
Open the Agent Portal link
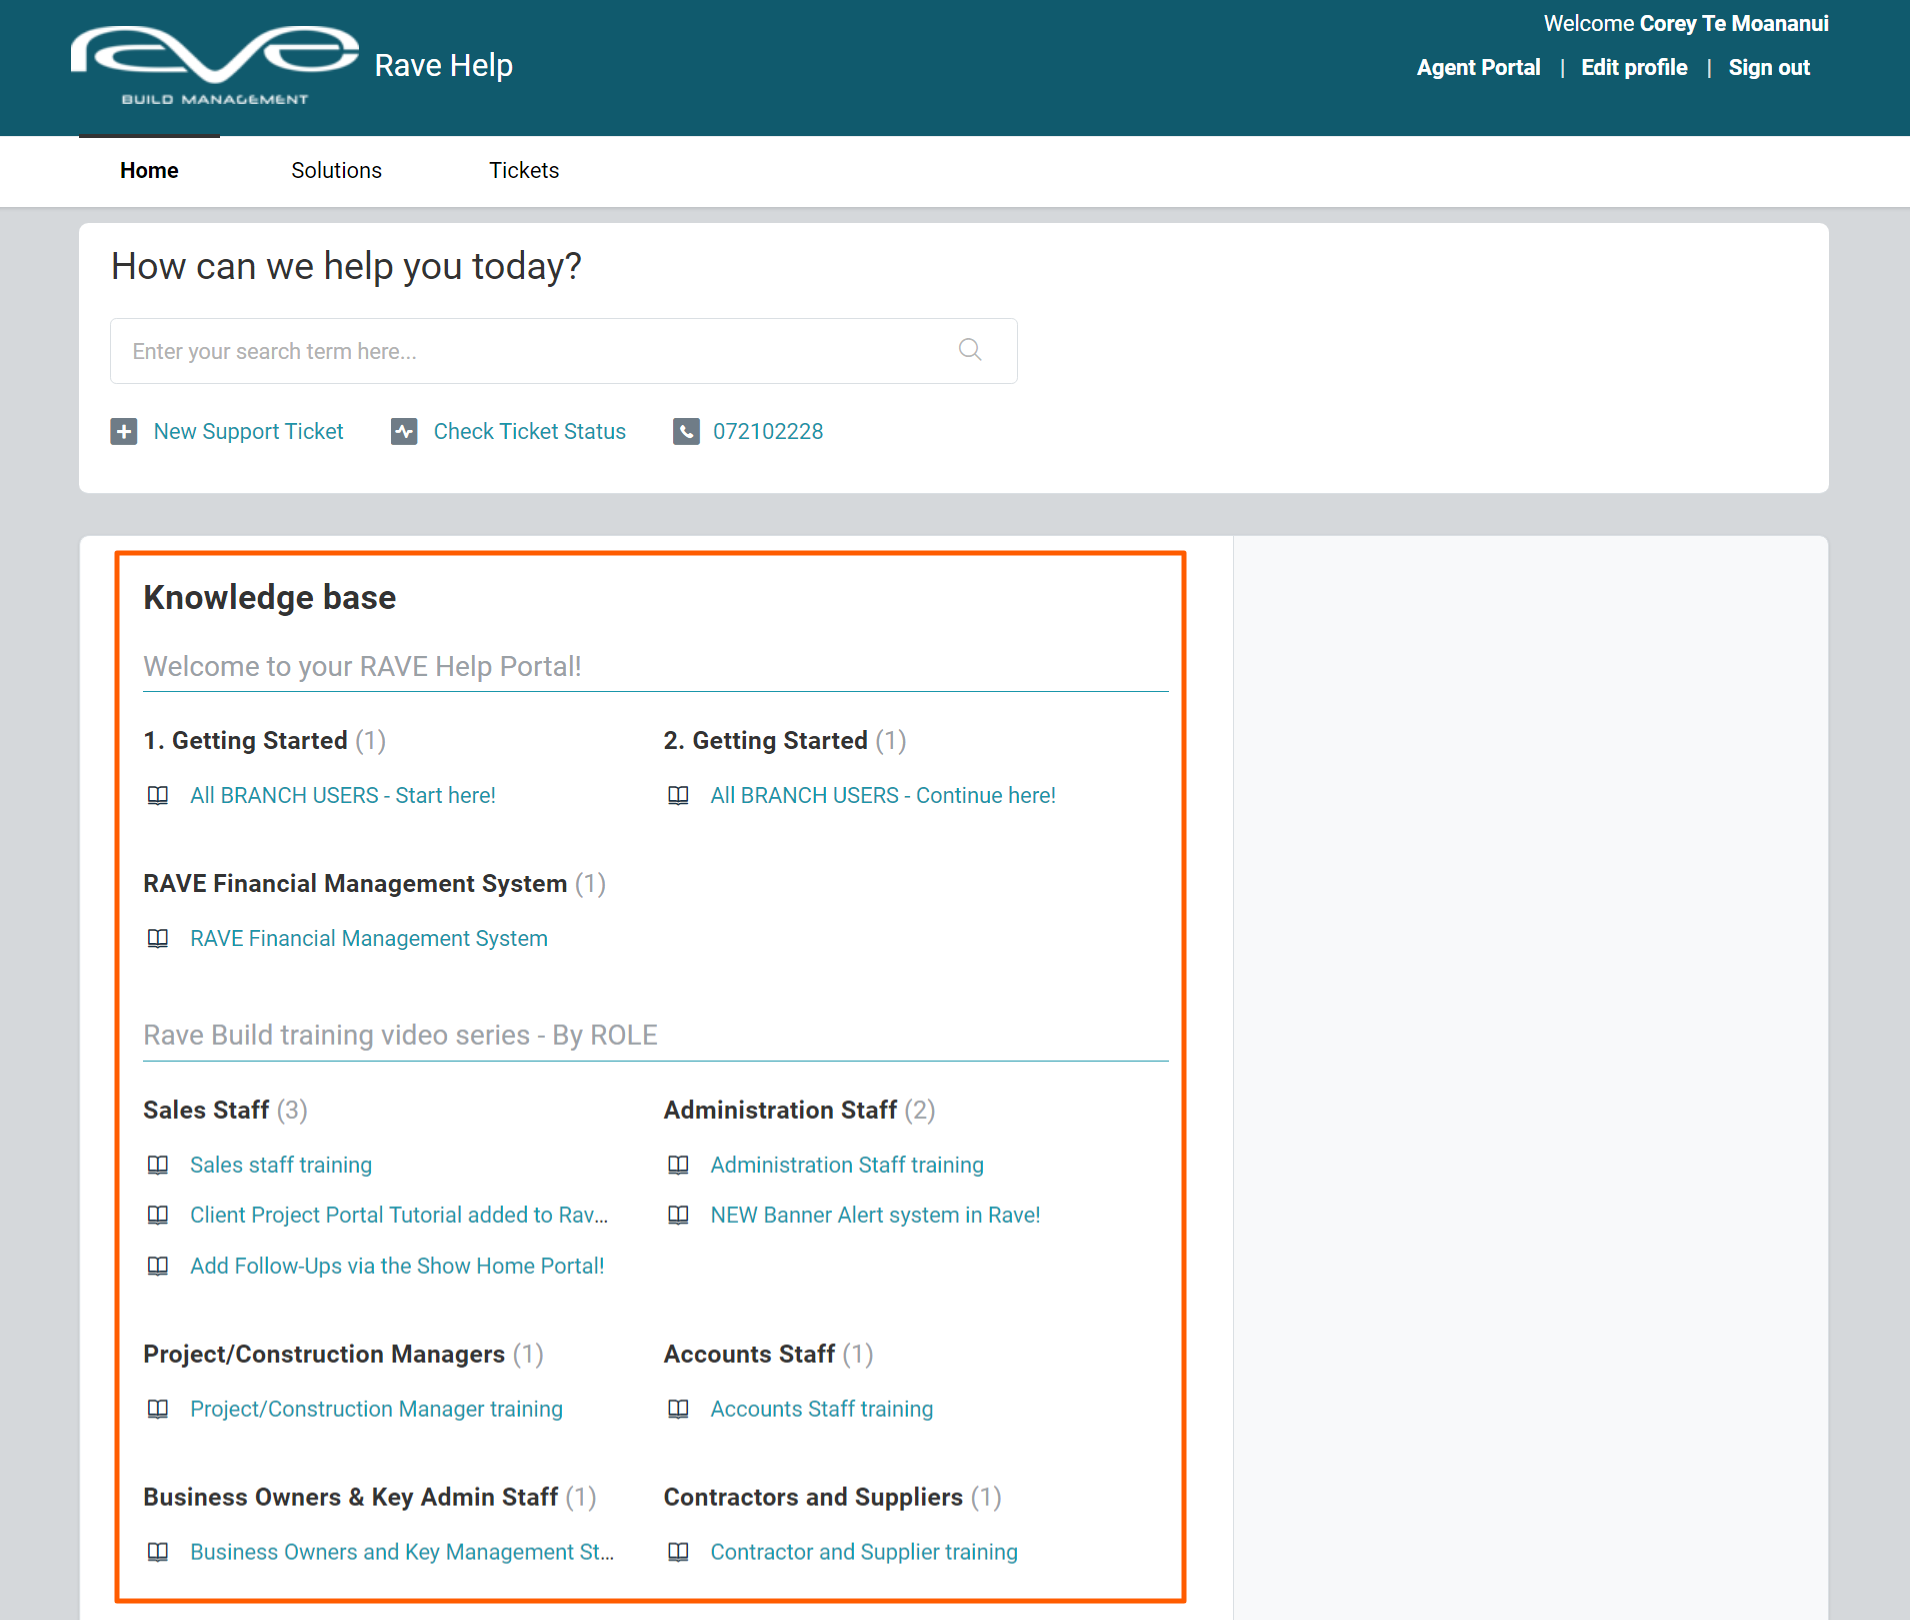pyautogui.click(x=1478, y=68)
